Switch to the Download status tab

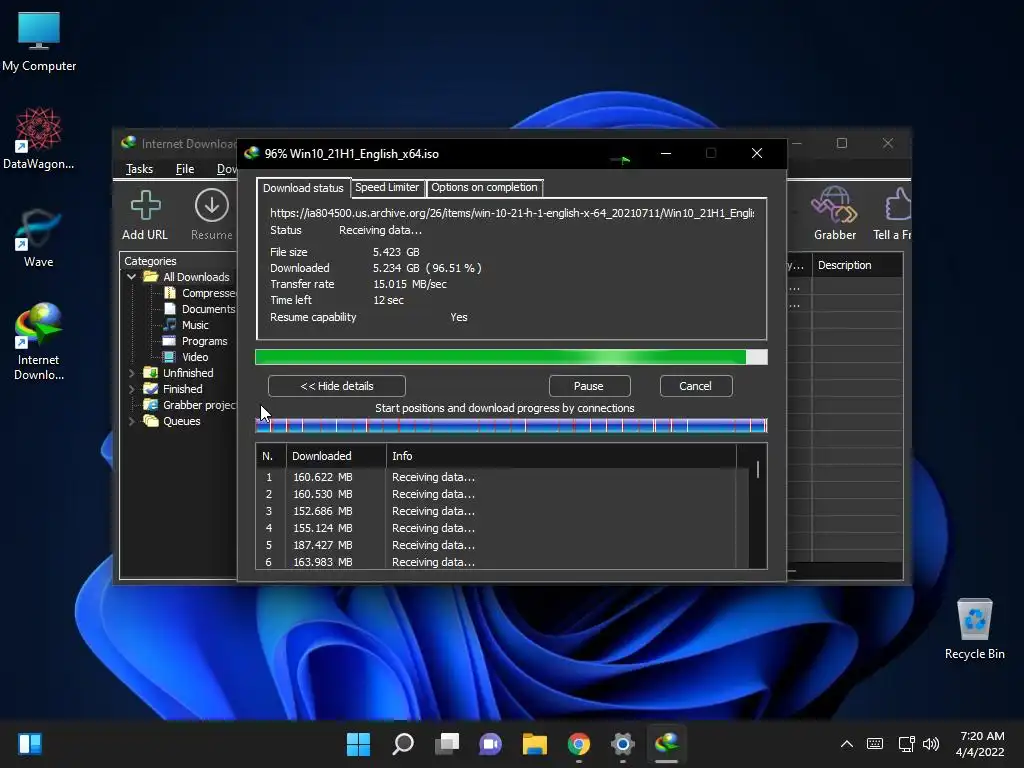coord(303,188)
